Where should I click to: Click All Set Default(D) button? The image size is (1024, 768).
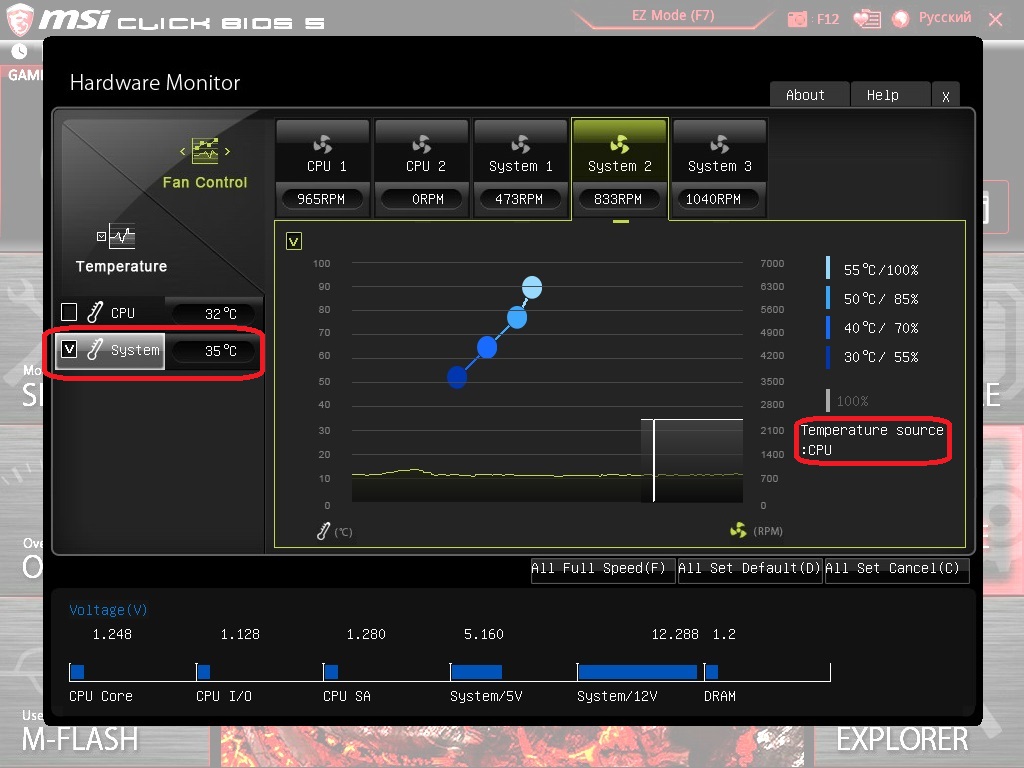[x=750, y=569]
